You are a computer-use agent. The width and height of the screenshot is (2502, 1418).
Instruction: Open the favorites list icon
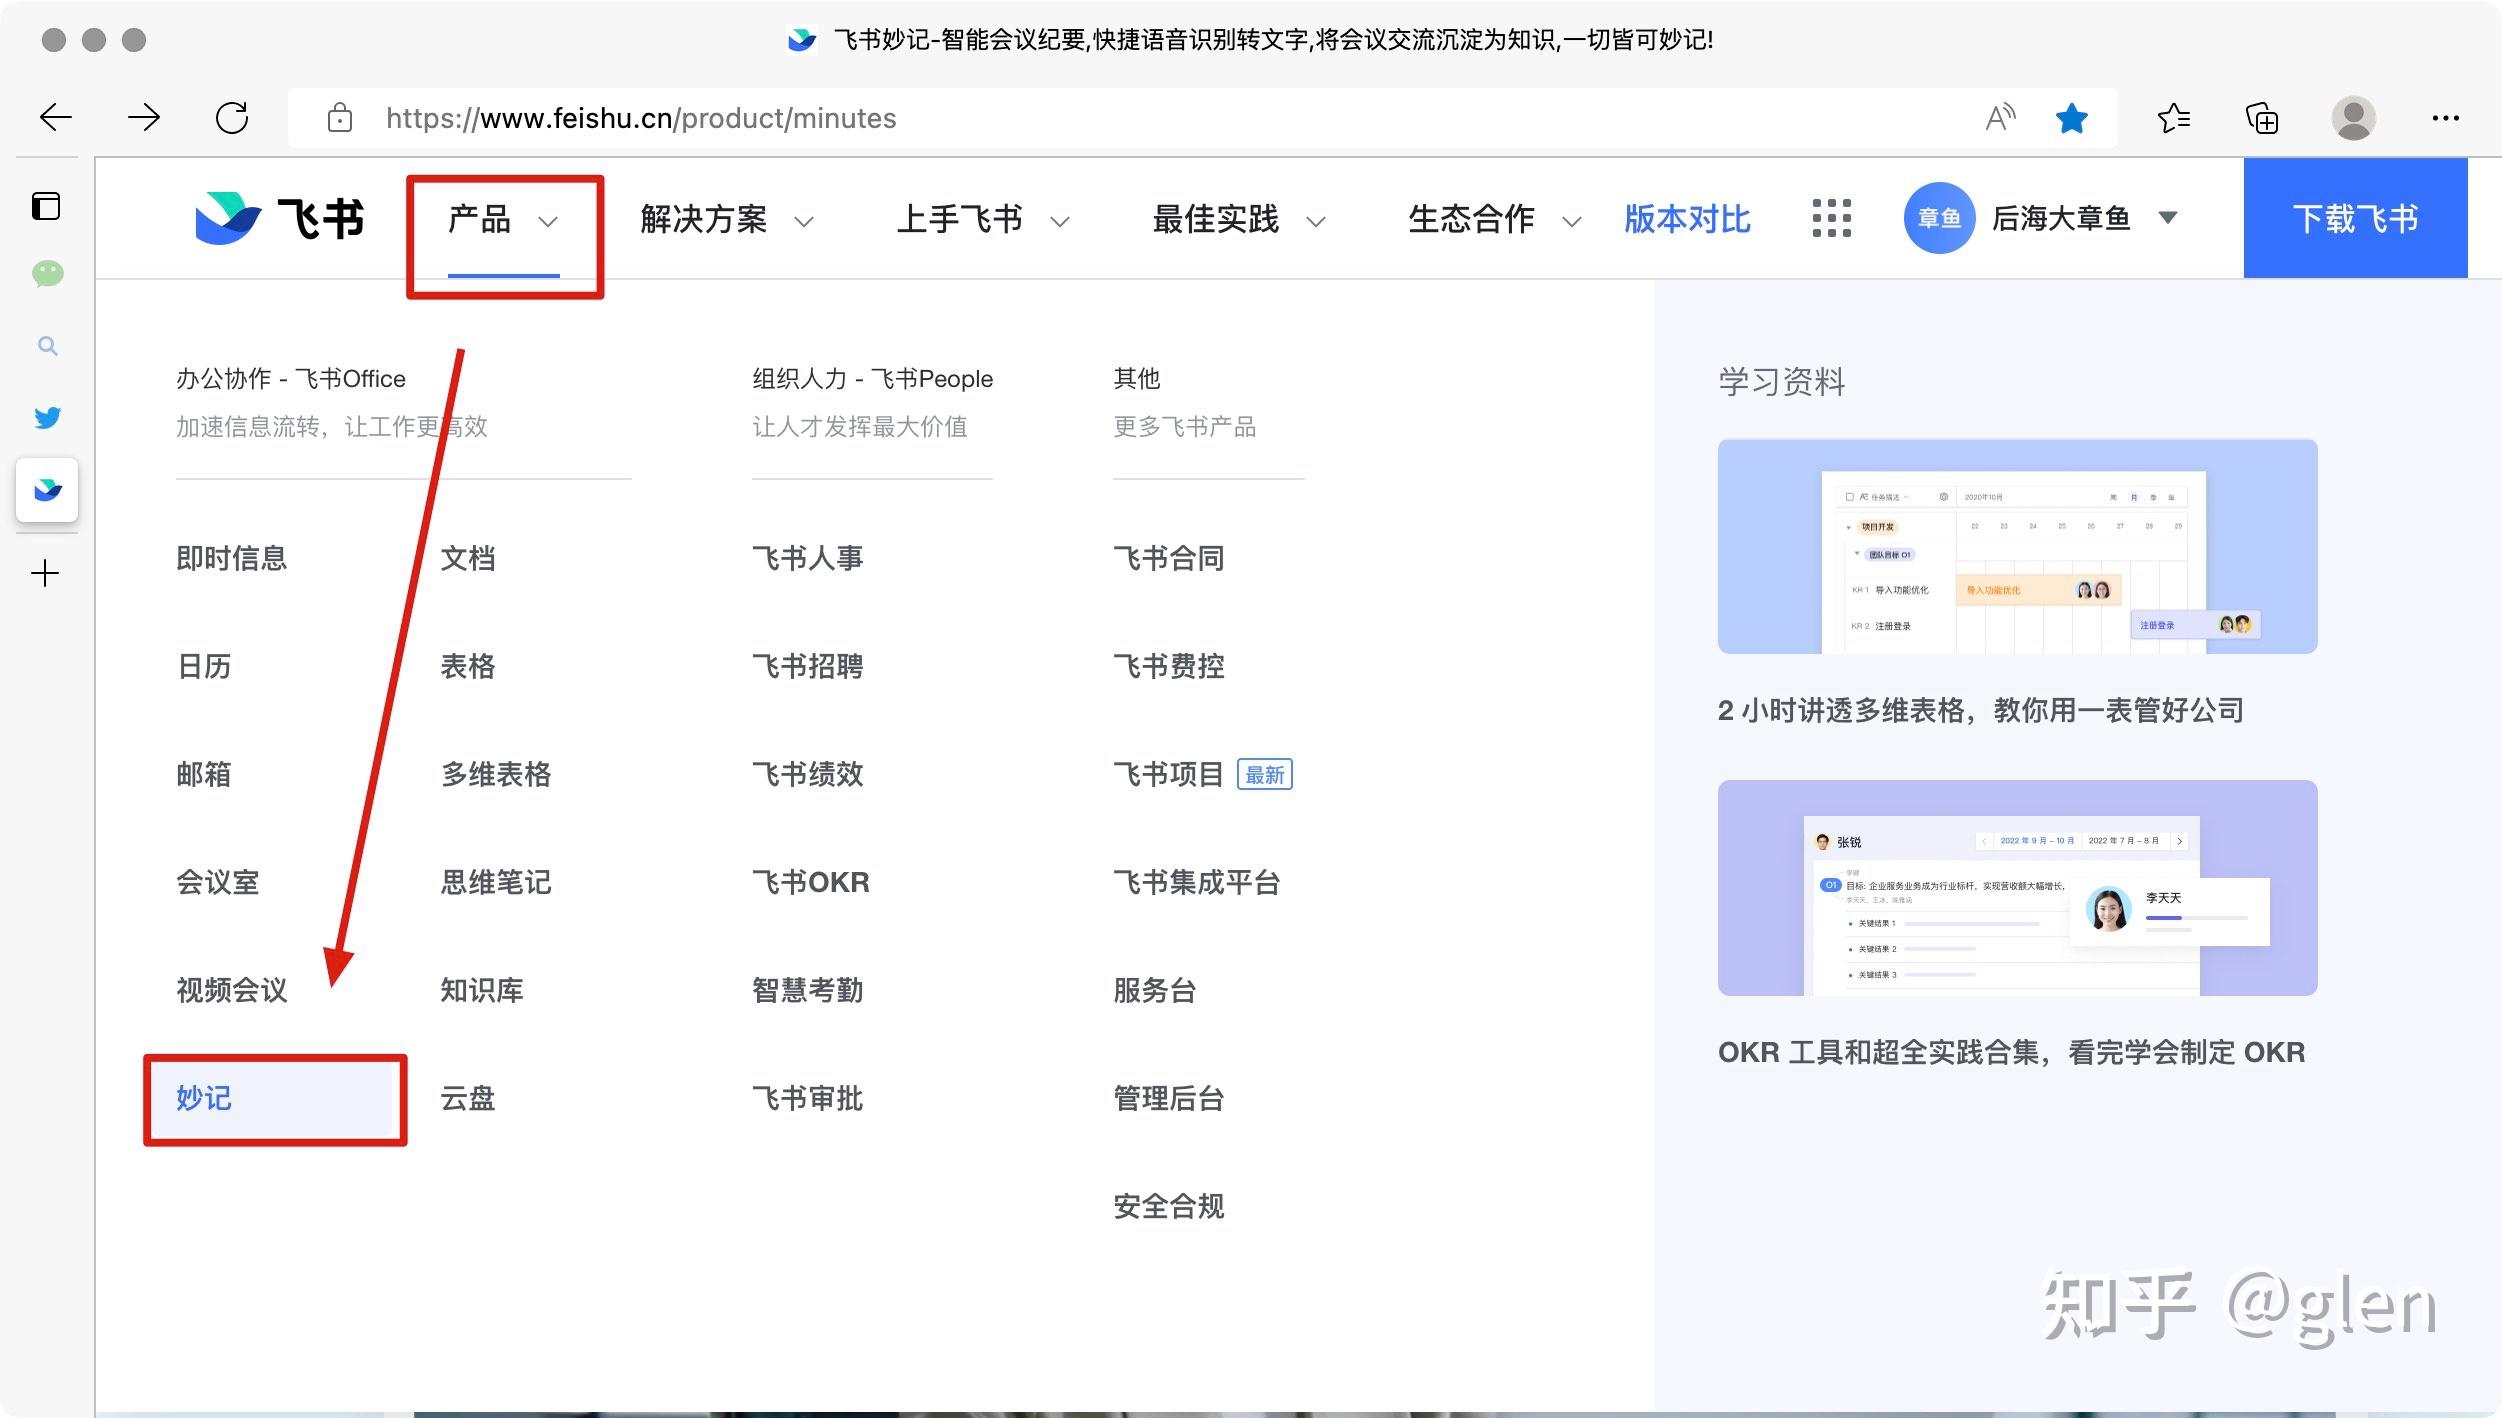click(x=2174, y=118)
